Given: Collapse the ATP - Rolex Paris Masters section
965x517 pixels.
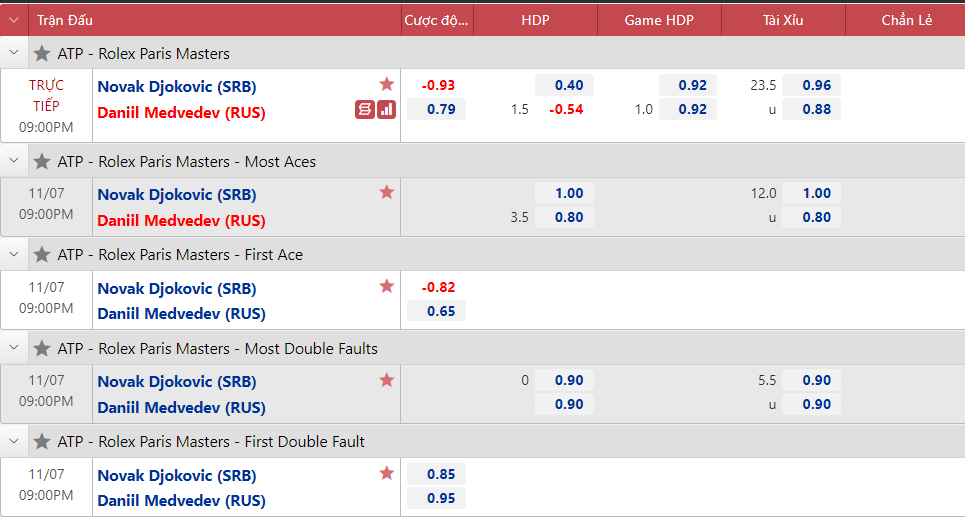Looking at the screenshot, I should [14, 53].
